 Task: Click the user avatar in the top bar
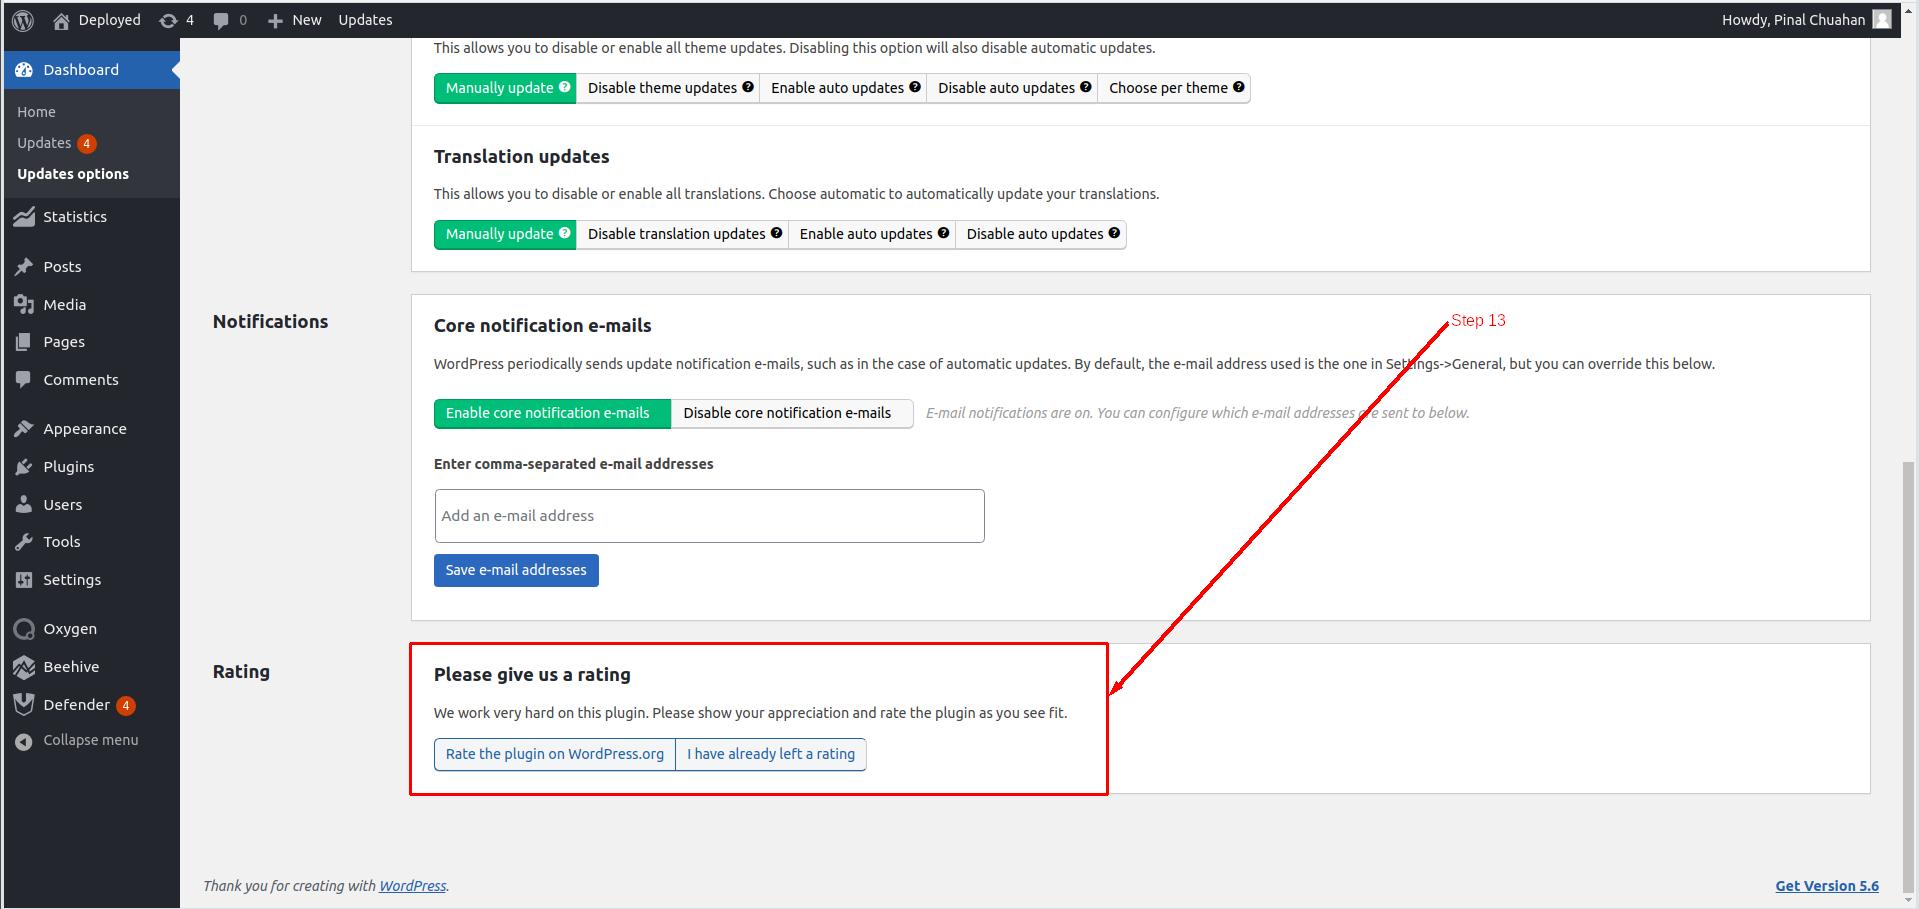click(1881, 20)
